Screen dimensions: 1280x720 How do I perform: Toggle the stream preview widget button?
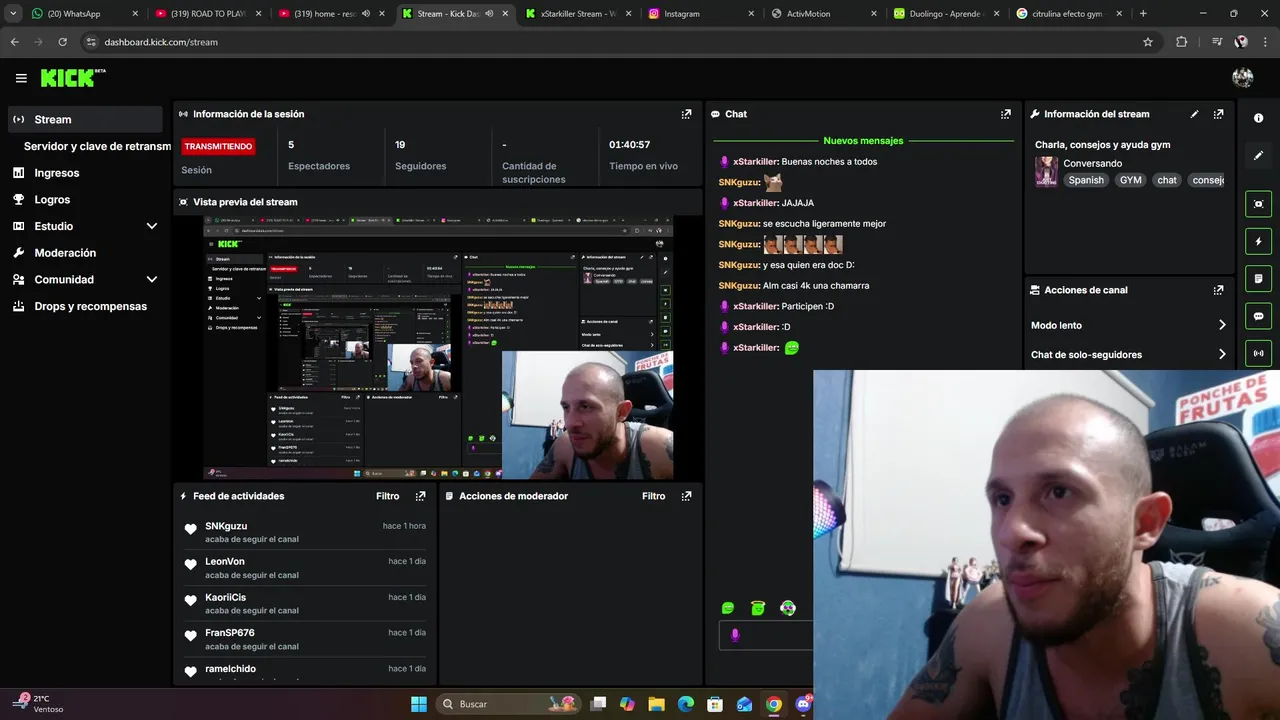(1258, 204)
